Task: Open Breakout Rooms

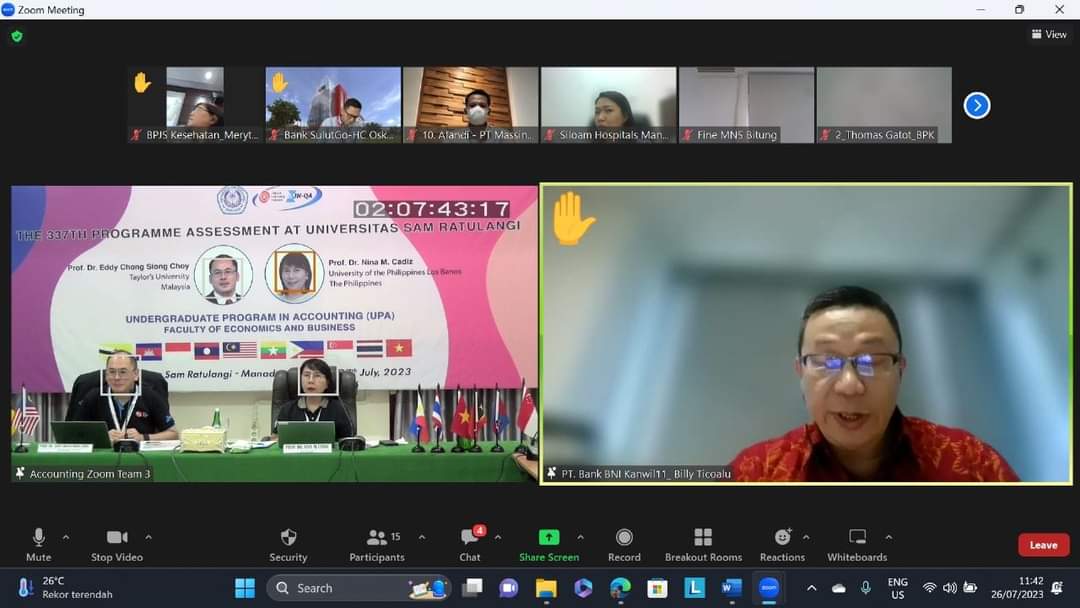Action: click(x=703, y=543)
